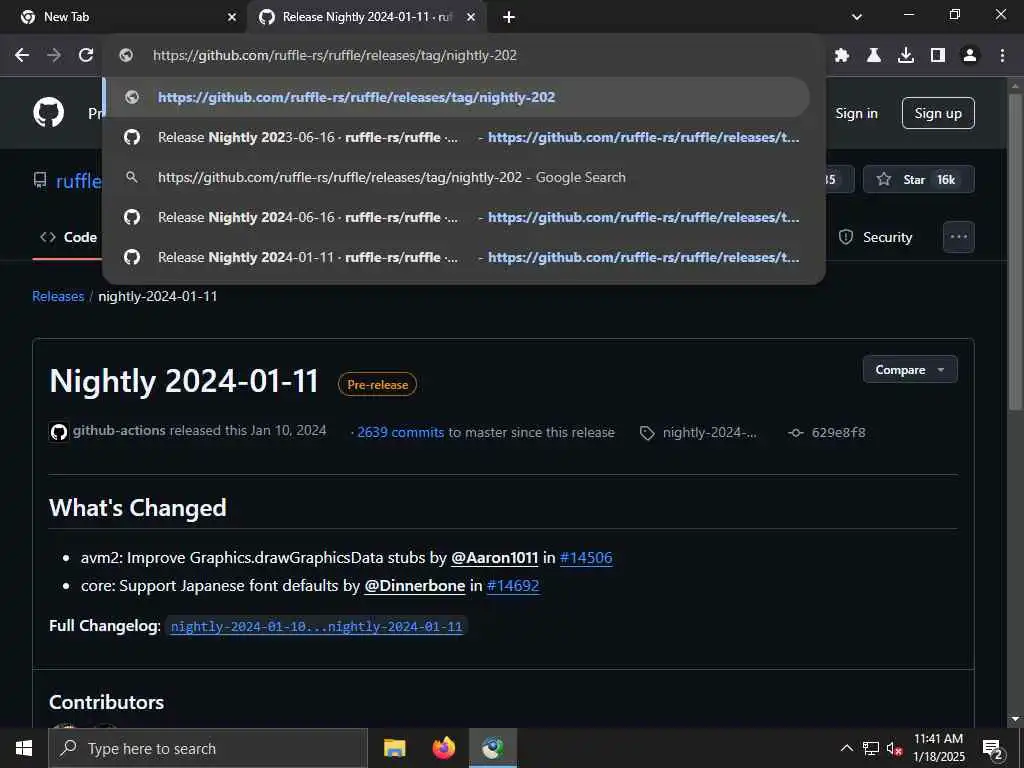Click the github-actions avatar icon
Screen dimensions: 1024x768
(x=59, y=432)
